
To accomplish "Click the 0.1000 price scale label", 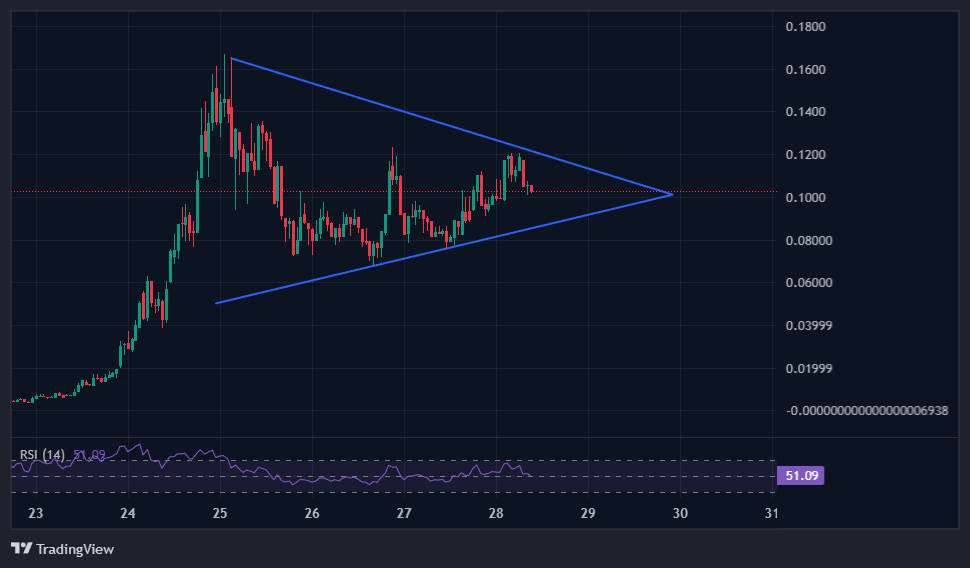I will (804, 198).
